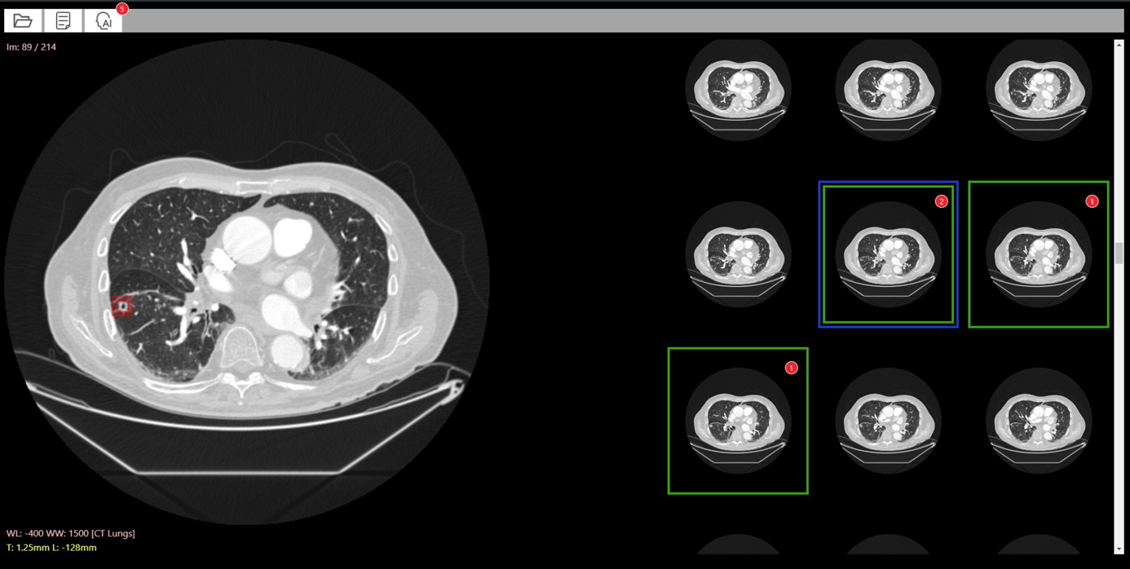Click the main CT slice image viewer
The height and width of the screenshot is (569, 1130).
tap(246, 284)
